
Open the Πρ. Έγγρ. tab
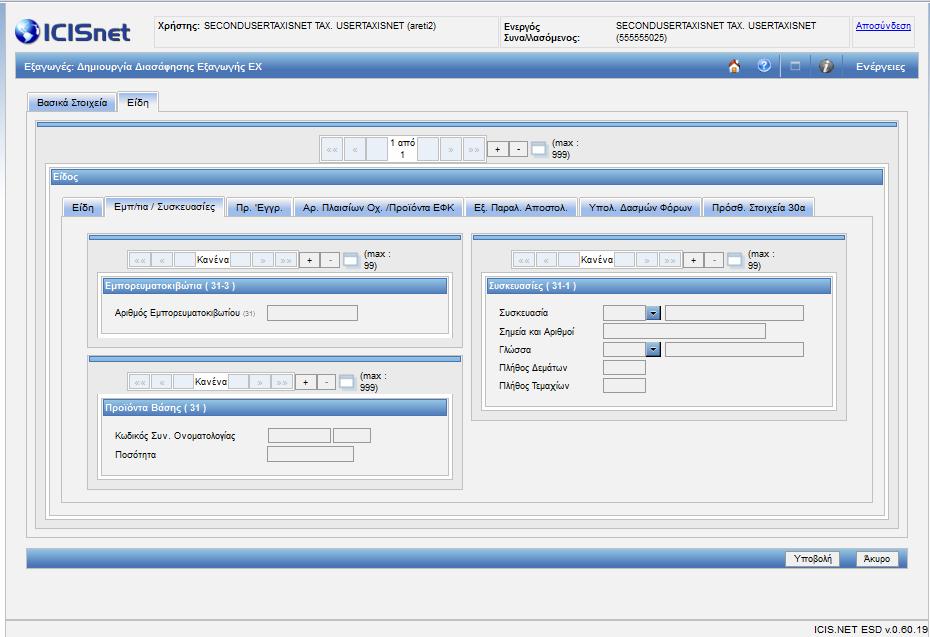pos(259,208)
